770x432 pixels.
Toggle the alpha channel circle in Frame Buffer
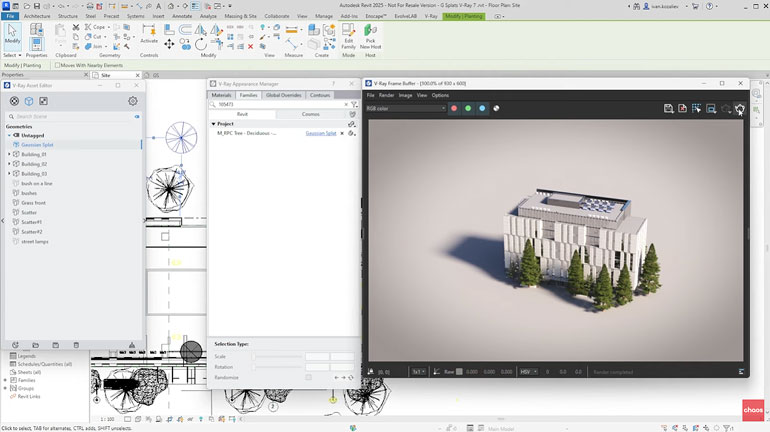point(496,108)
